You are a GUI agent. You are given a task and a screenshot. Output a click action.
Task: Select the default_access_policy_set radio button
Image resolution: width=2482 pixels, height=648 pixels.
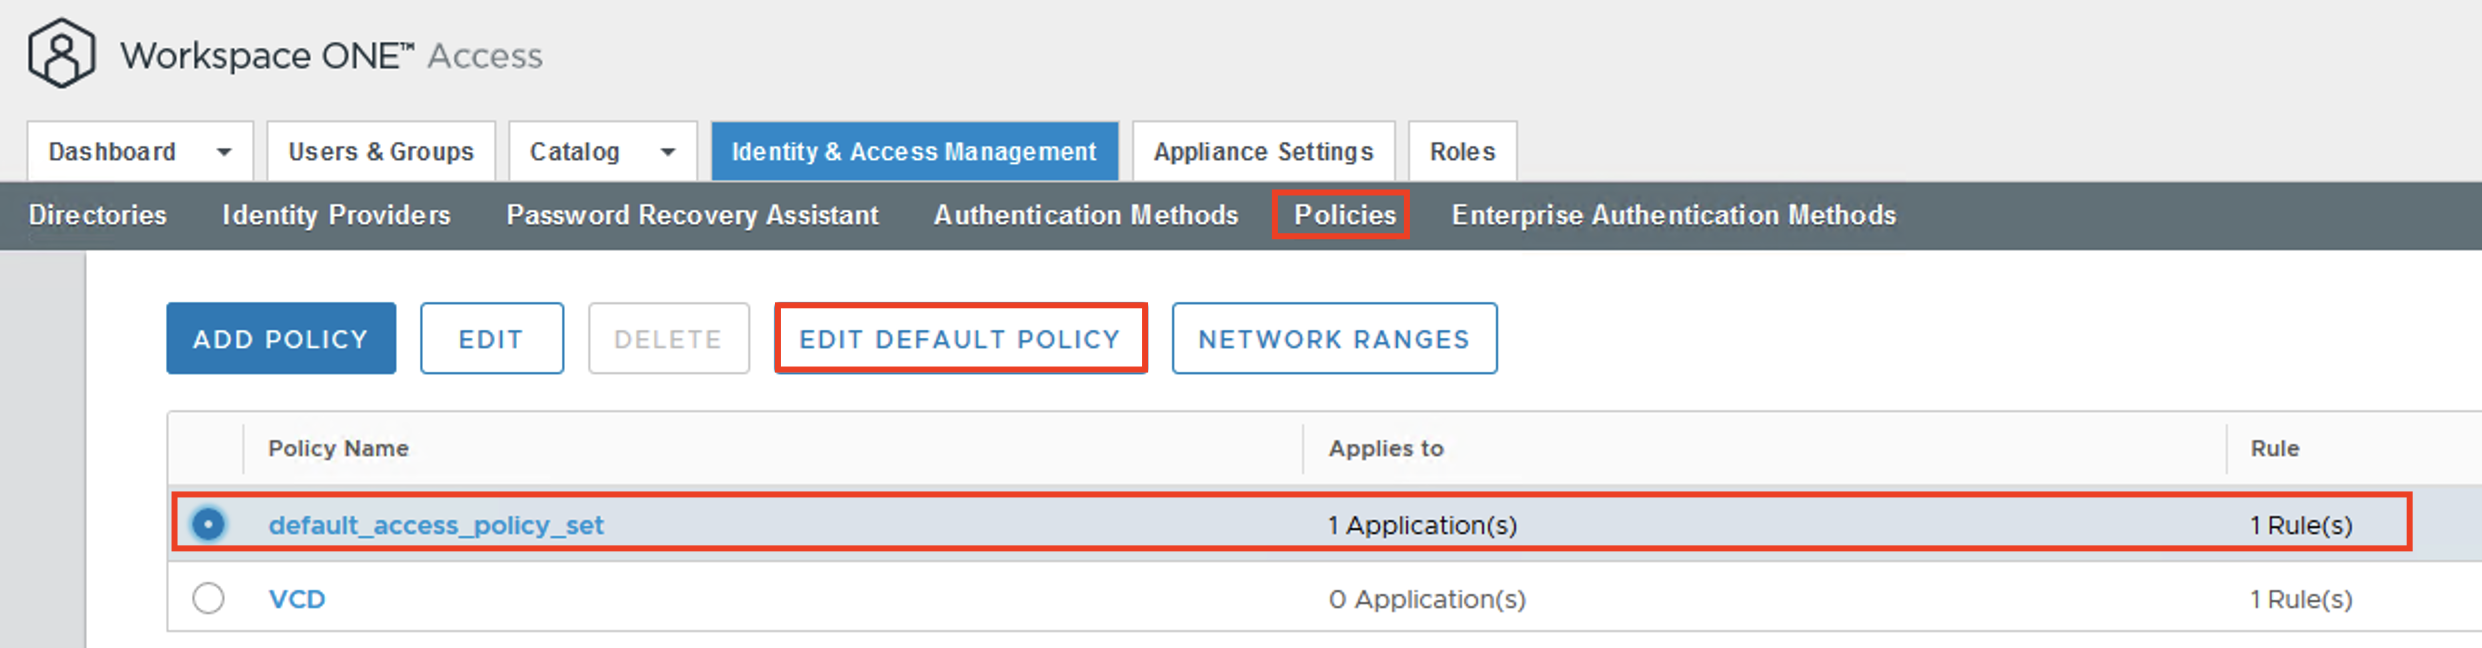(x=208, y=524)
